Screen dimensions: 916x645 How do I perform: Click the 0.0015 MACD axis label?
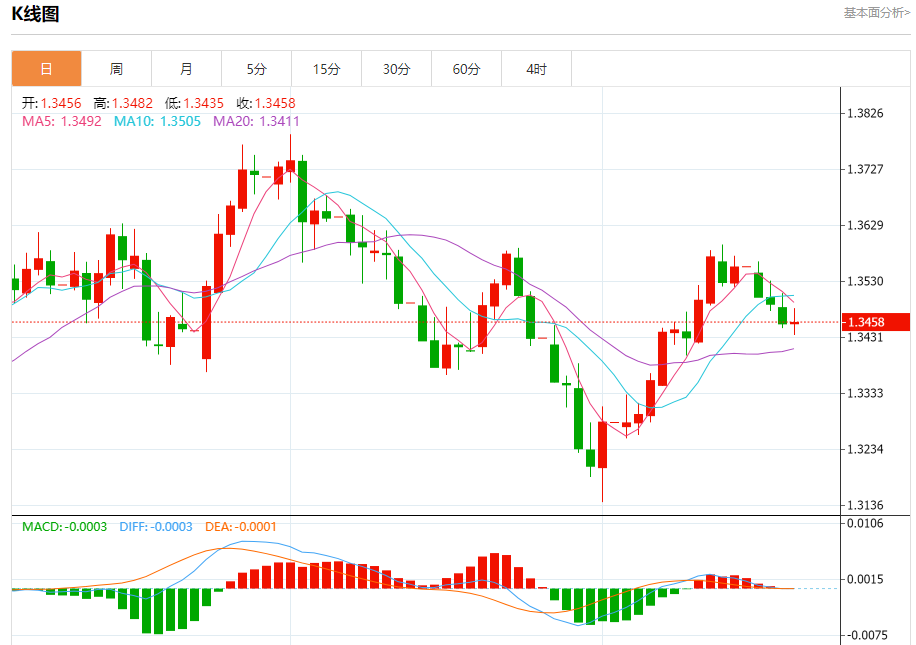[x=865, y=580]
